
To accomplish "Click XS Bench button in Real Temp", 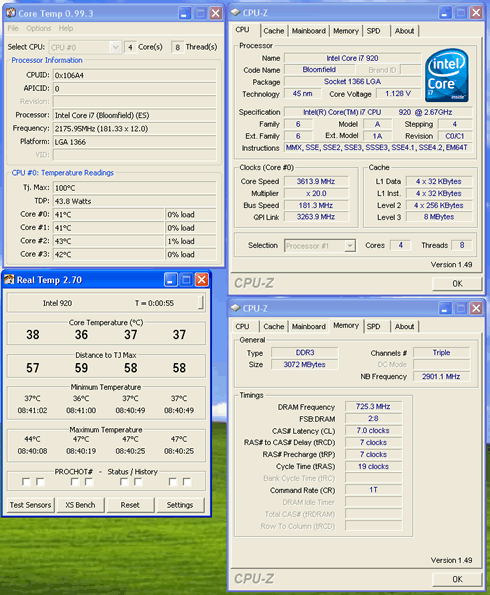I will pos(80,505).
